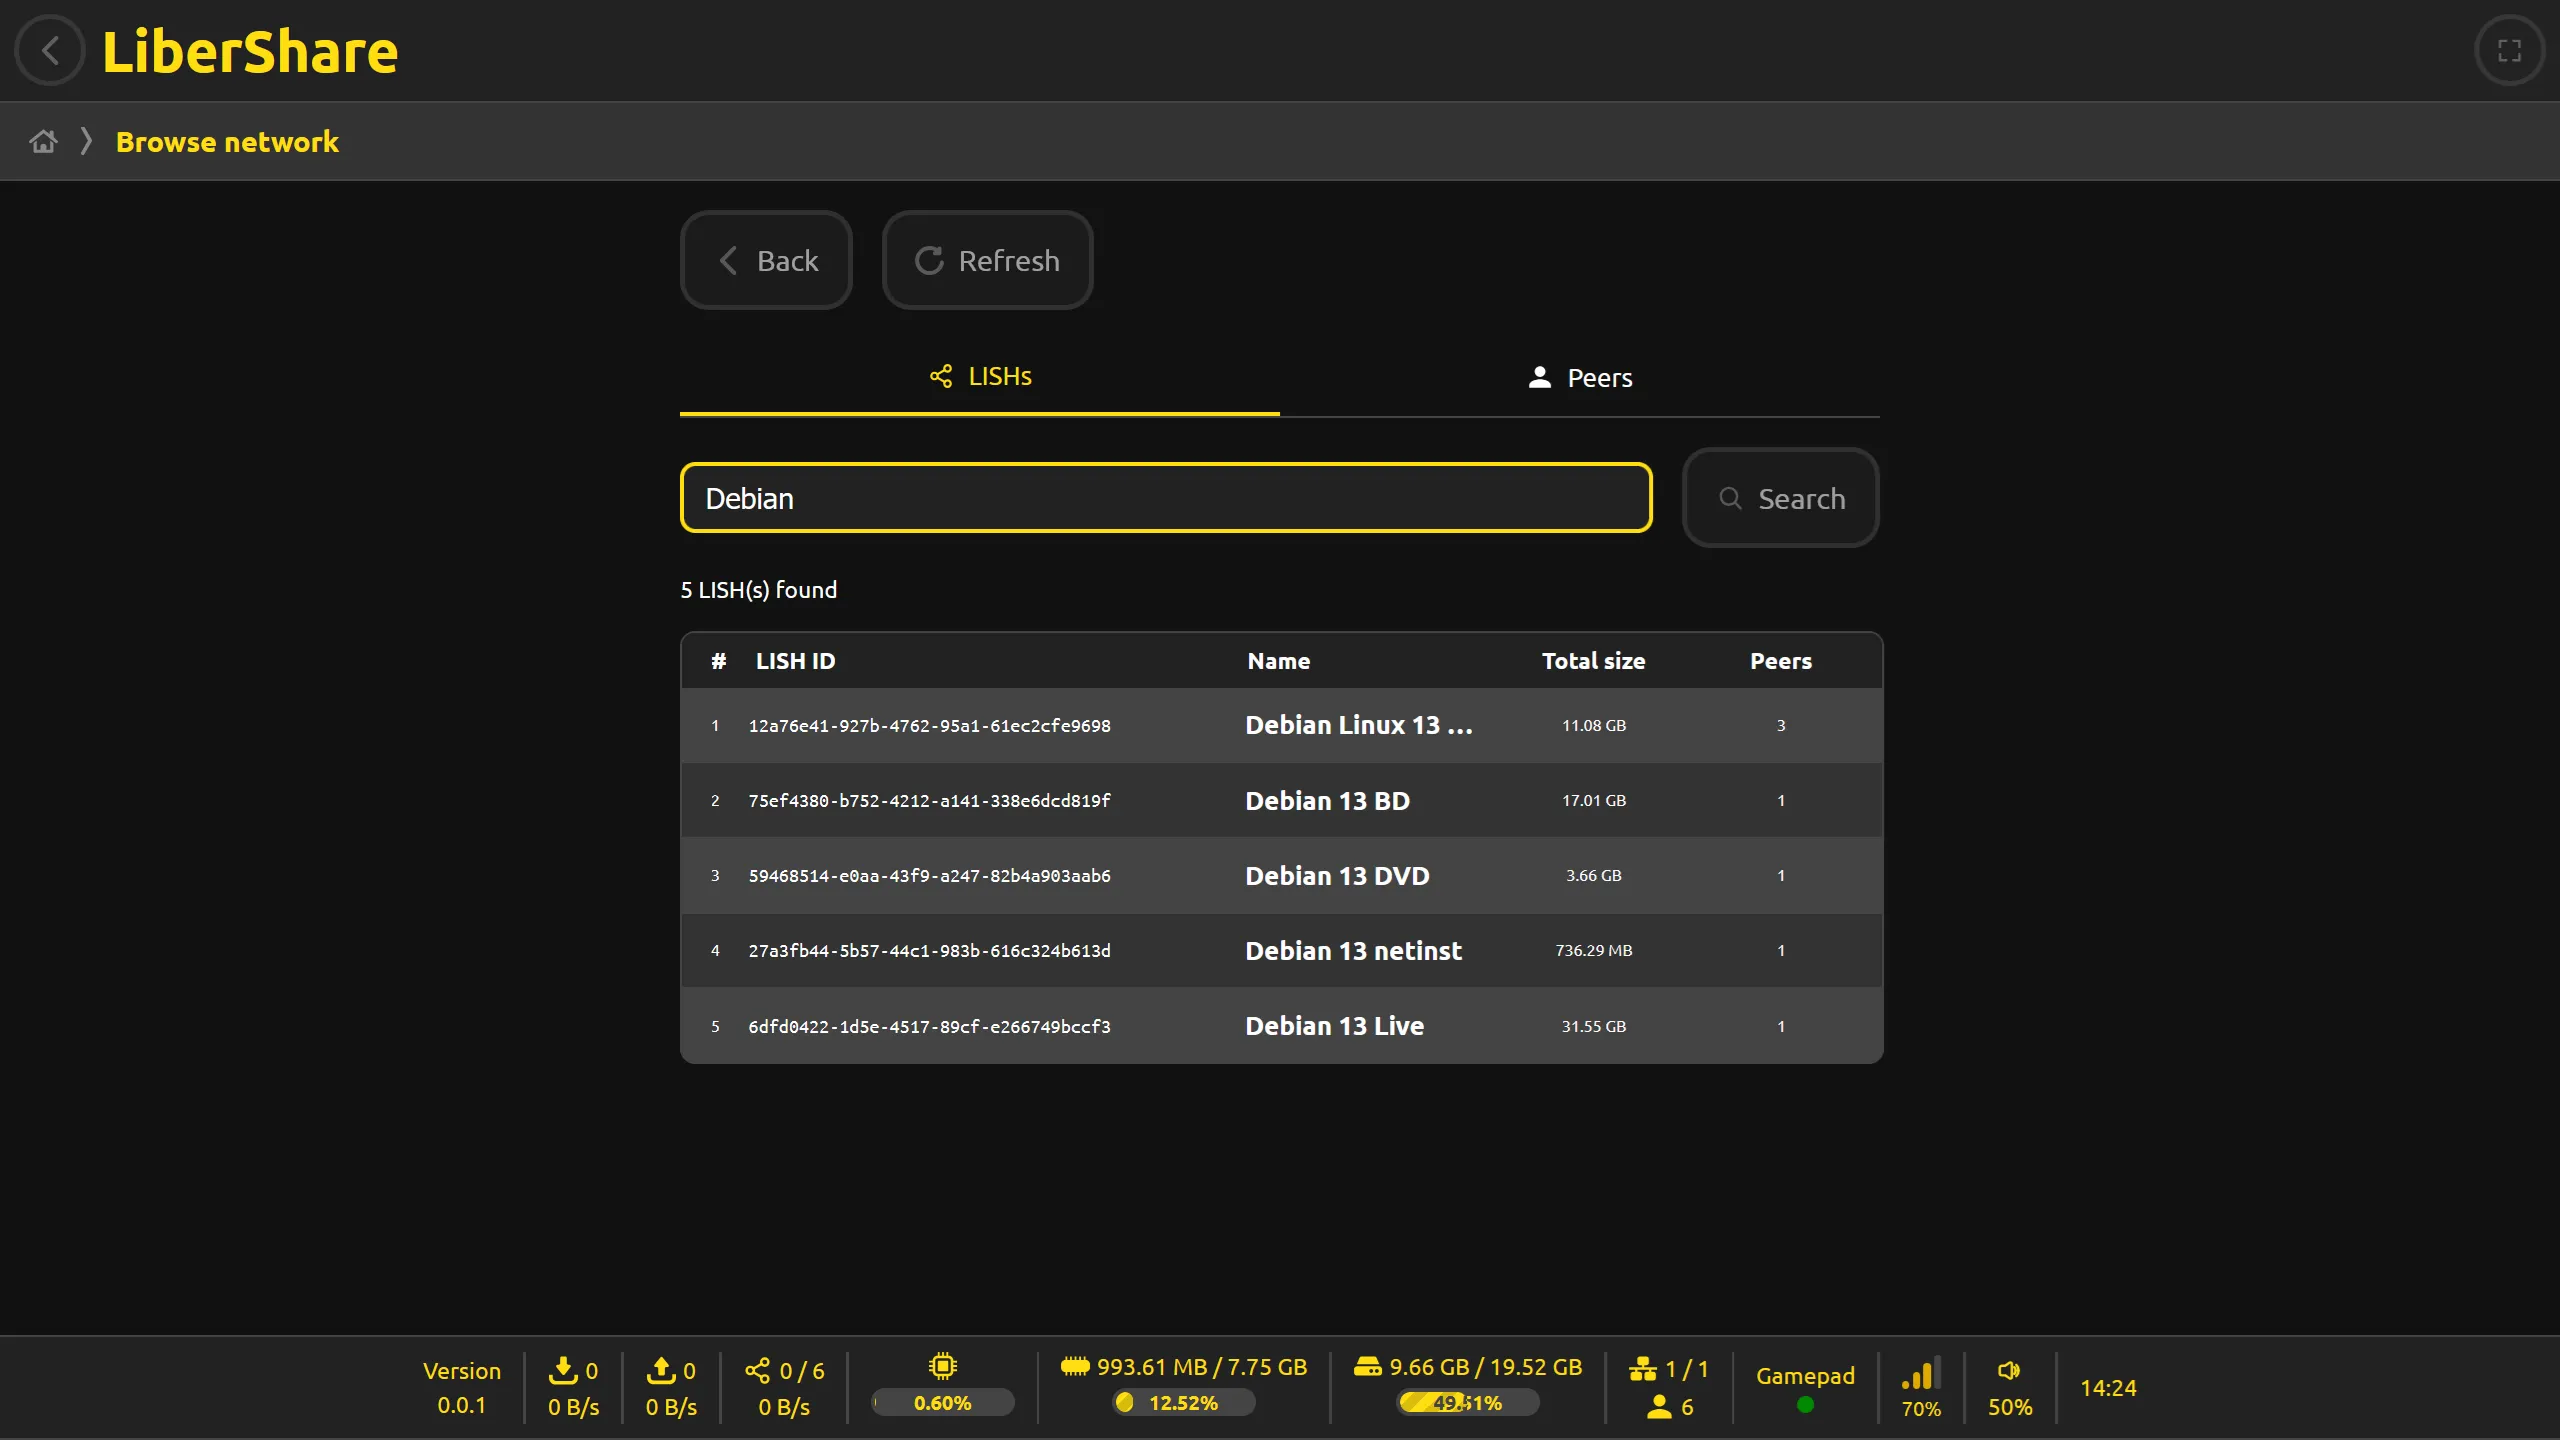Select the Debian 13 Live row
The width and height of the screenshot is (2560, 1440).
(1281, 1025)
